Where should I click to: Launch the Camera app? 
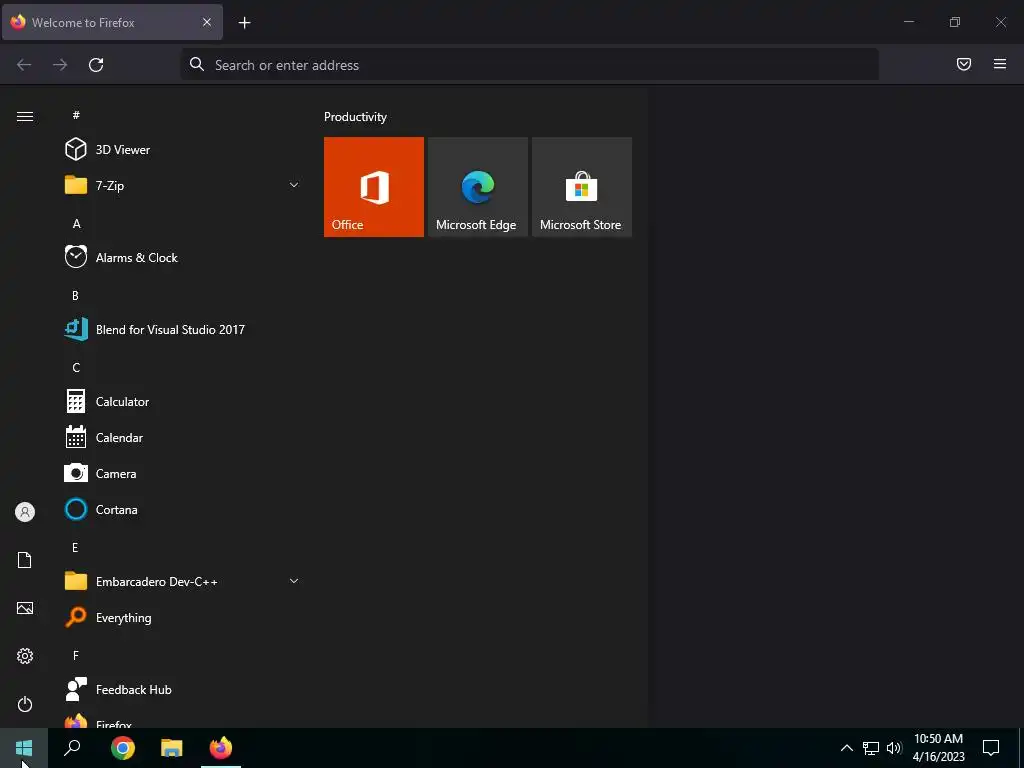coord(183,473)
